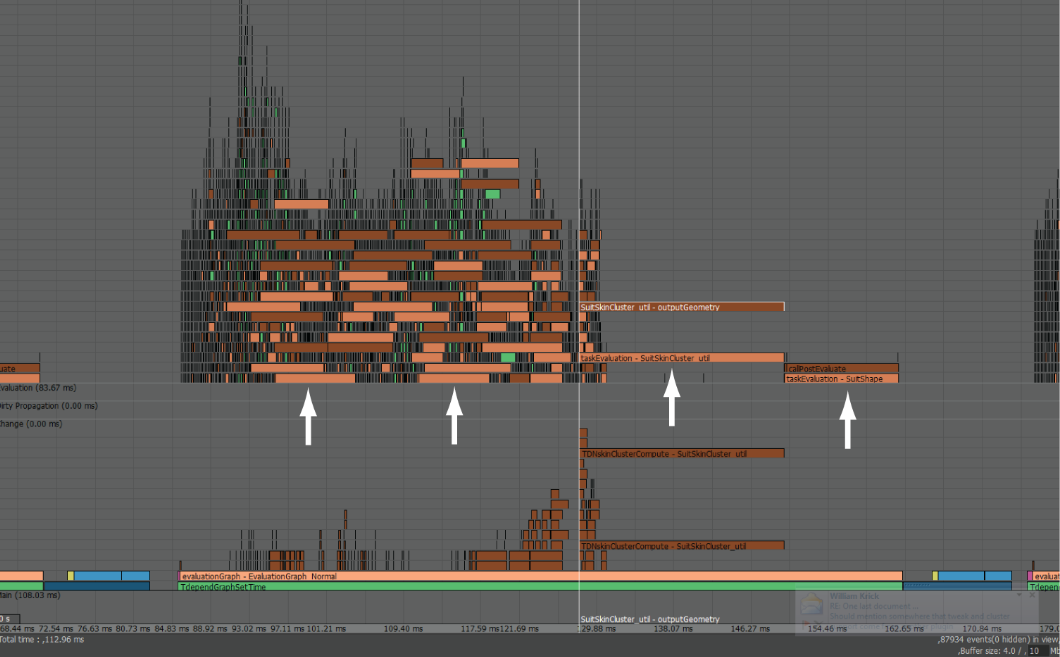Click the 138.07 ms time axis label
1060x657 pixels.
tap(673, 629)
